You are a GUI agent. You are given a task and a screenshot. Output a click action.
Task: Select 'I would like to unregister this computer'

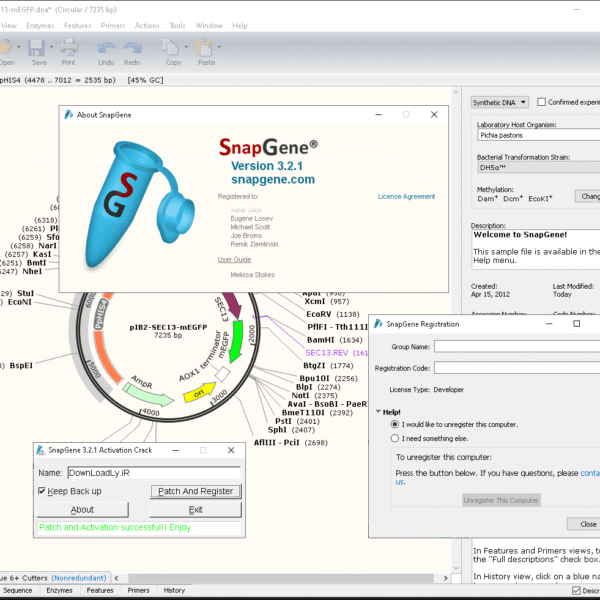tap(394, 424)
